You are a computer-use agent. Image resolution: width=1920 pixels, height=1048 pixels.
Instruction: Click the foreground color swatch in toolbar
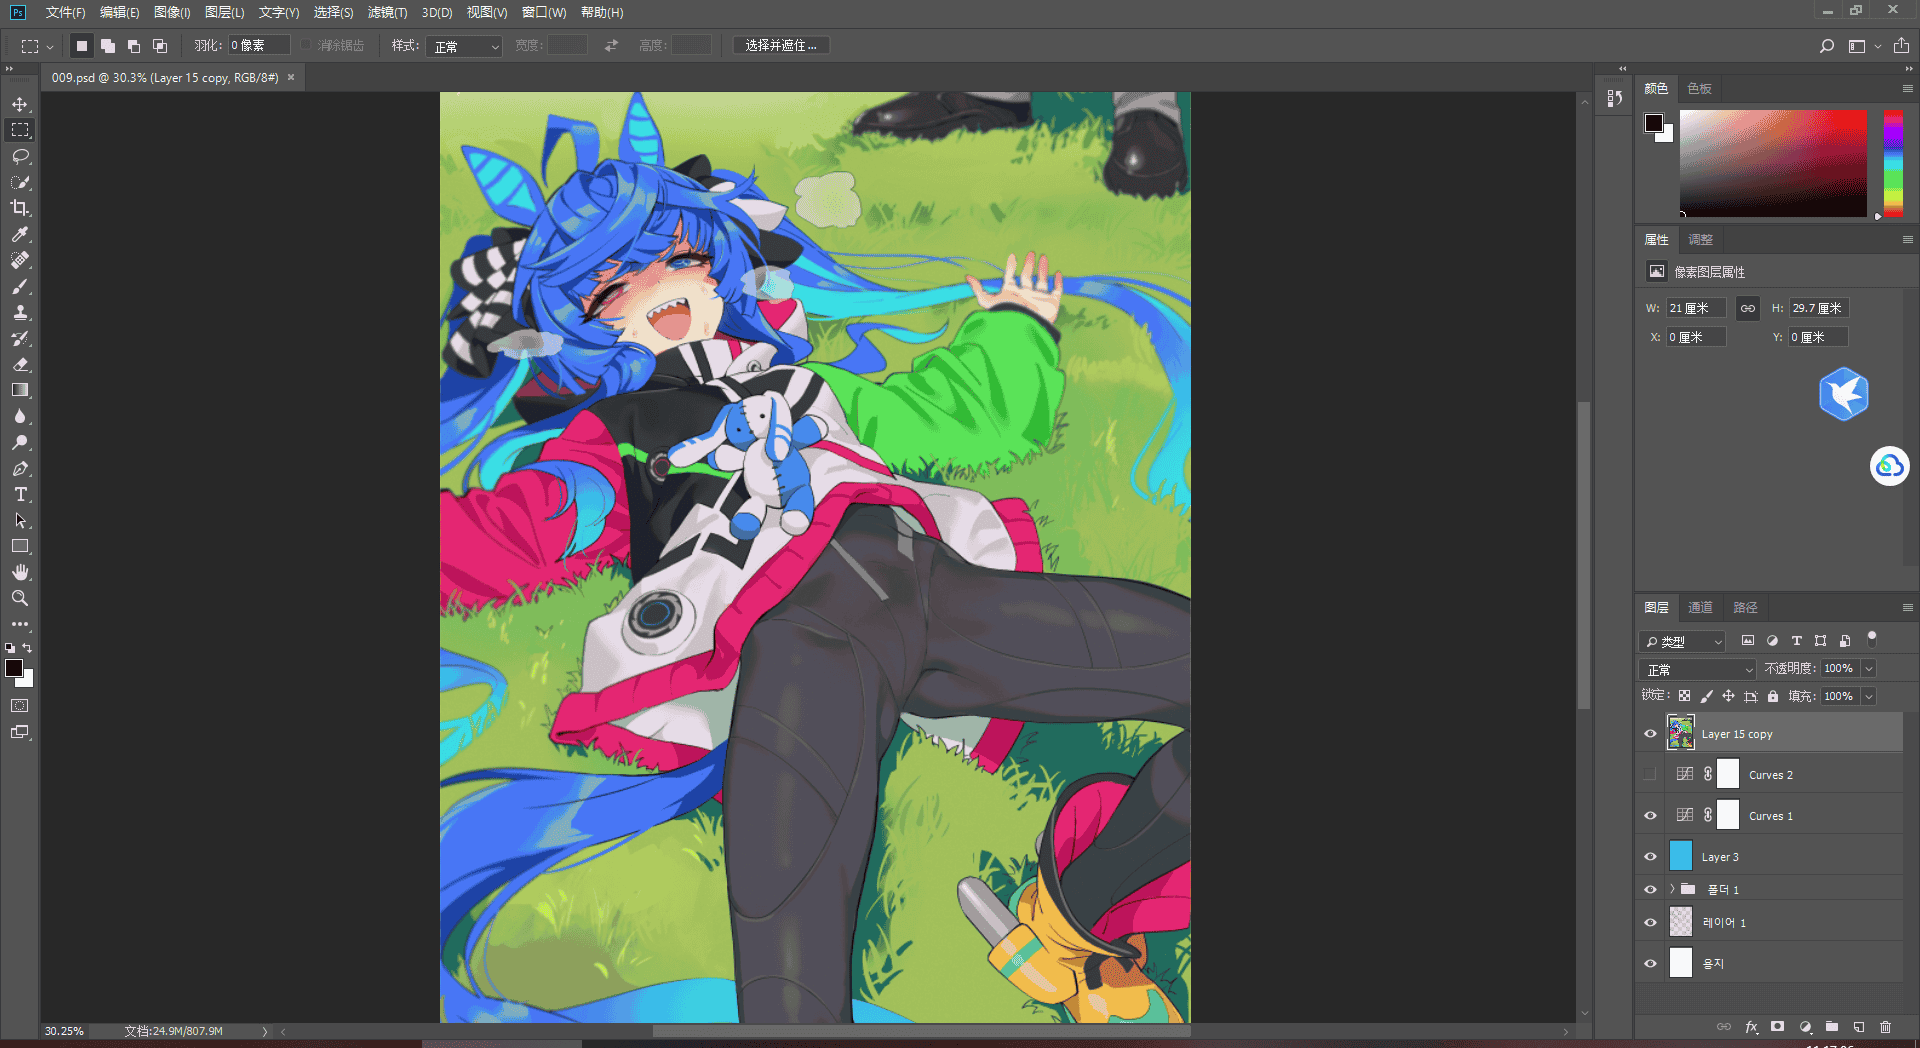click(x=13, y=668)
